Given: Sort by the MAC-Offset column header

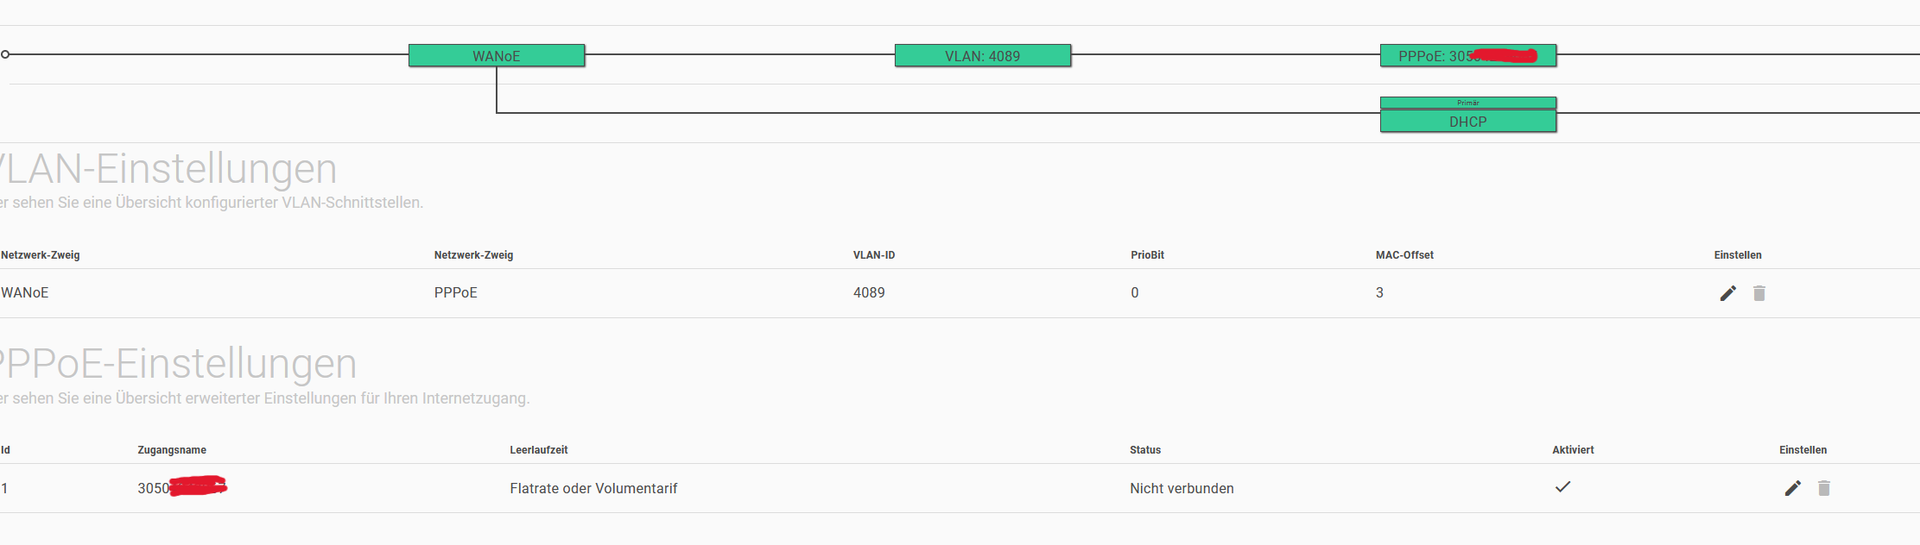Looking at the screenshot, I should (1404, 255).
